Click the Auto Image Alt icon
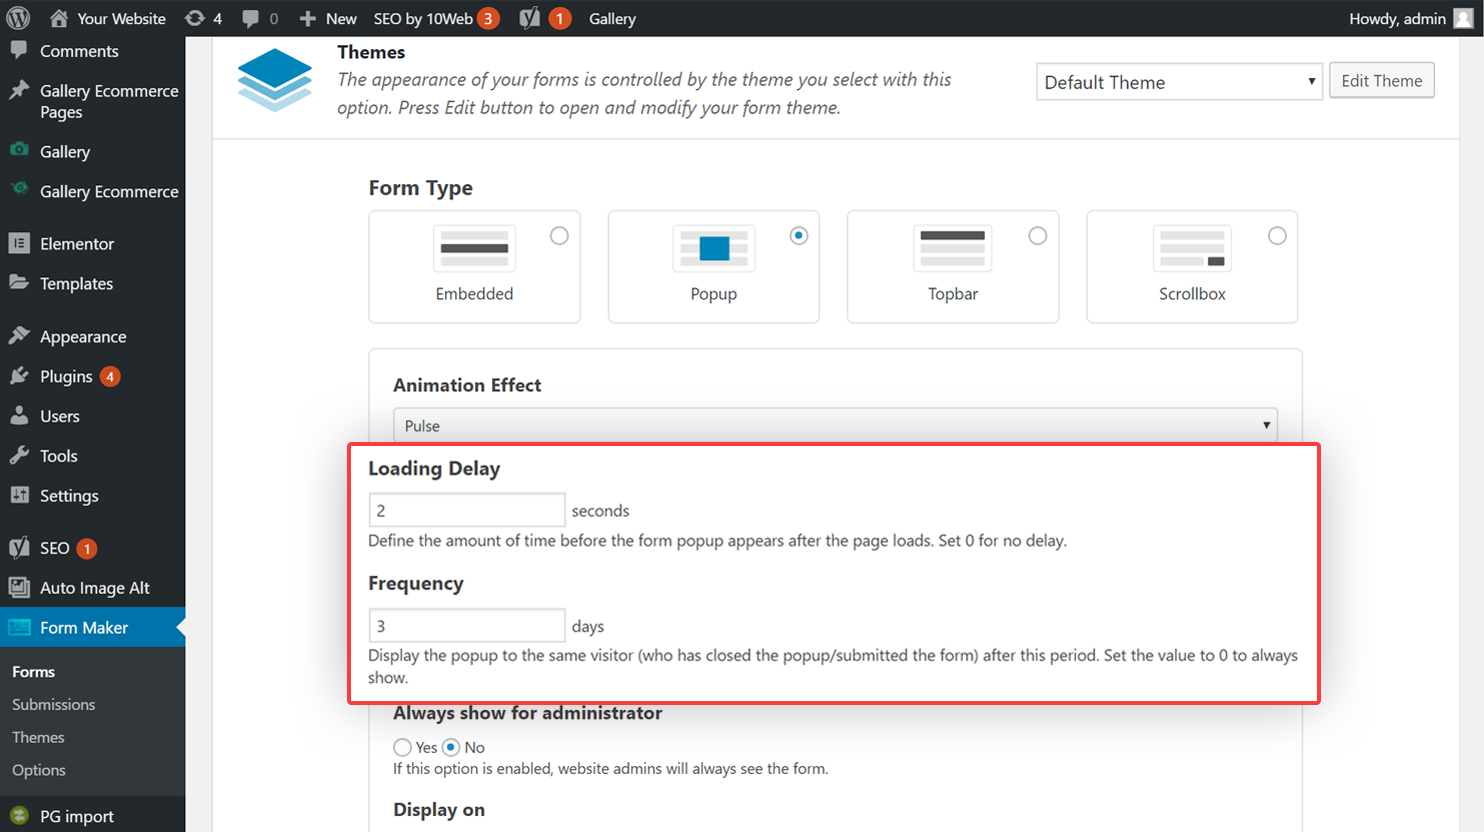The height and width of the screenshot is (832, 1484). point(19,587)
